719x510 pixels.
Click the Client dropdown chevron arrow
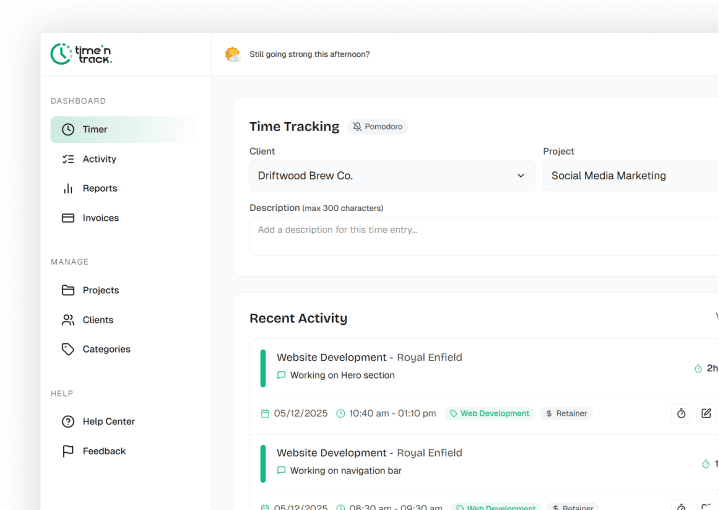521,176
